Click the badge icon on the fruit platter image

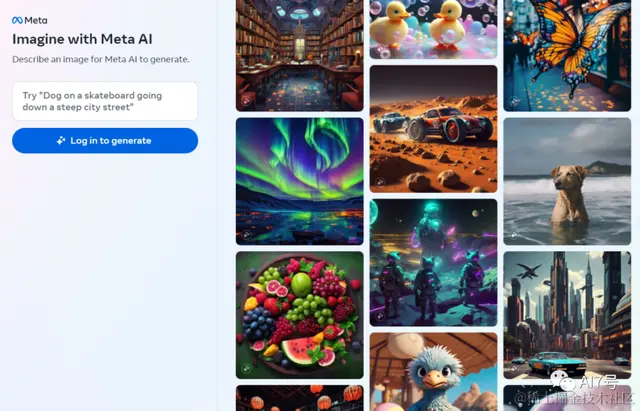tap(246, 369)
